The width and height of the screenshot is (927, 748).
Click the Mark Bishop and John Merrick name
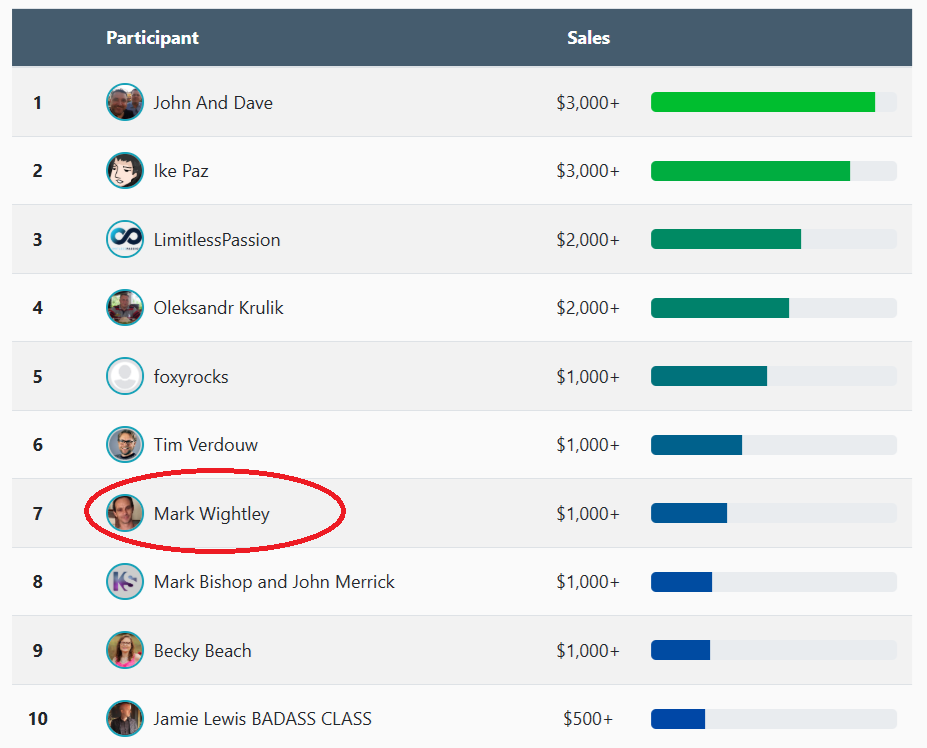(274, 581)
